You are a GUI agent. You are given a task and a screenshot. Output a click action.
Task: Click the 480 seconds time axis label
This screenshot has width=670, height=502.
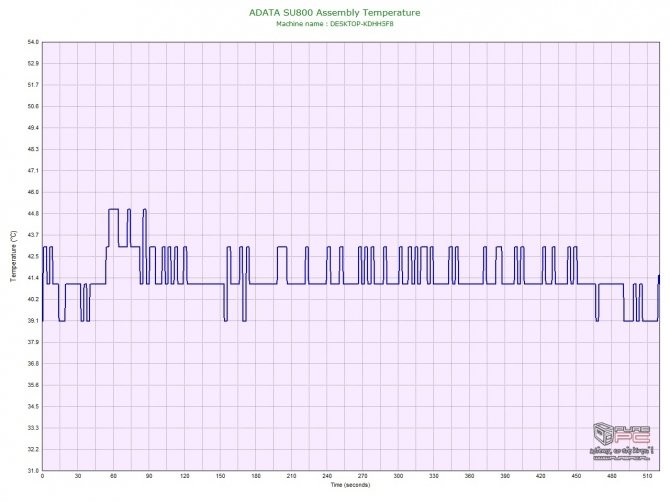(x=612, y=476)
